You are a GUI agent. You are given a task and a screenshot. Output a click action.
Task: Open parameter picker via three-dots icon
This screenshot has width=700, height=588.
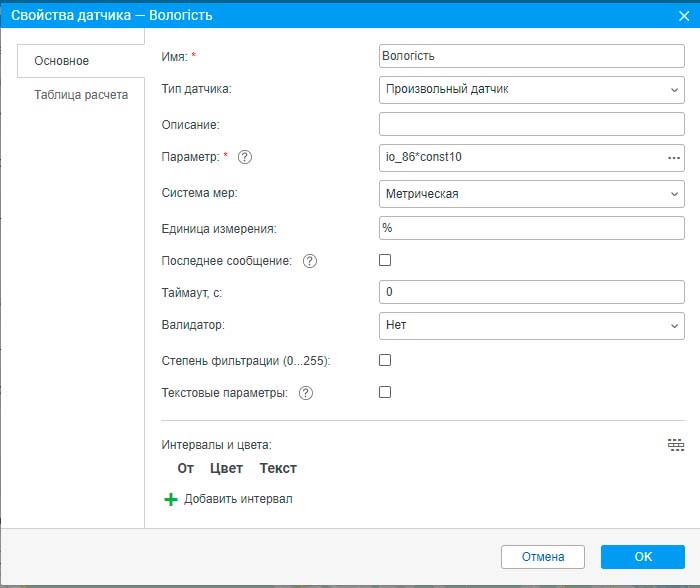pos(673,158)
